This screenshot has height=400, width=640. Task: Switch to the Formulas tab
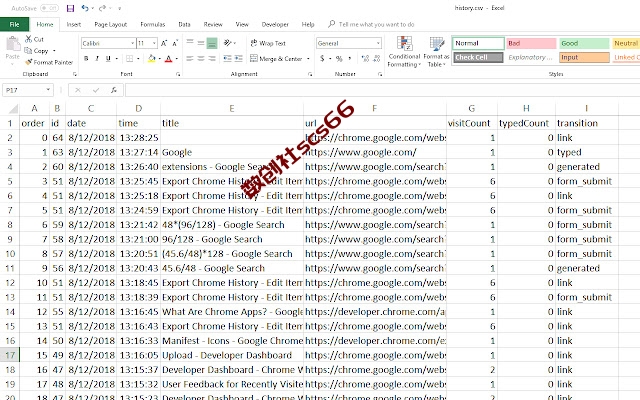(153, 24)
